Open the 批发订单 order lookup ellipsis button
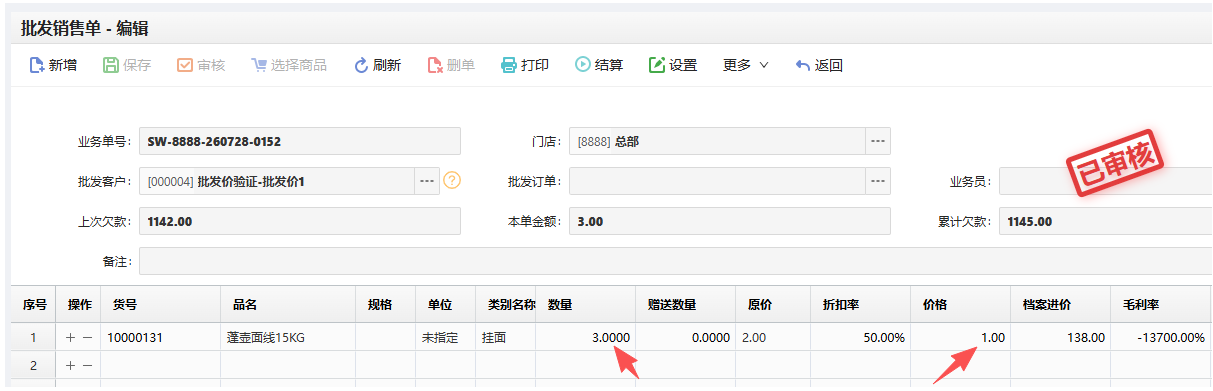Screen dimensions: 1213x391 coord(878,181)
